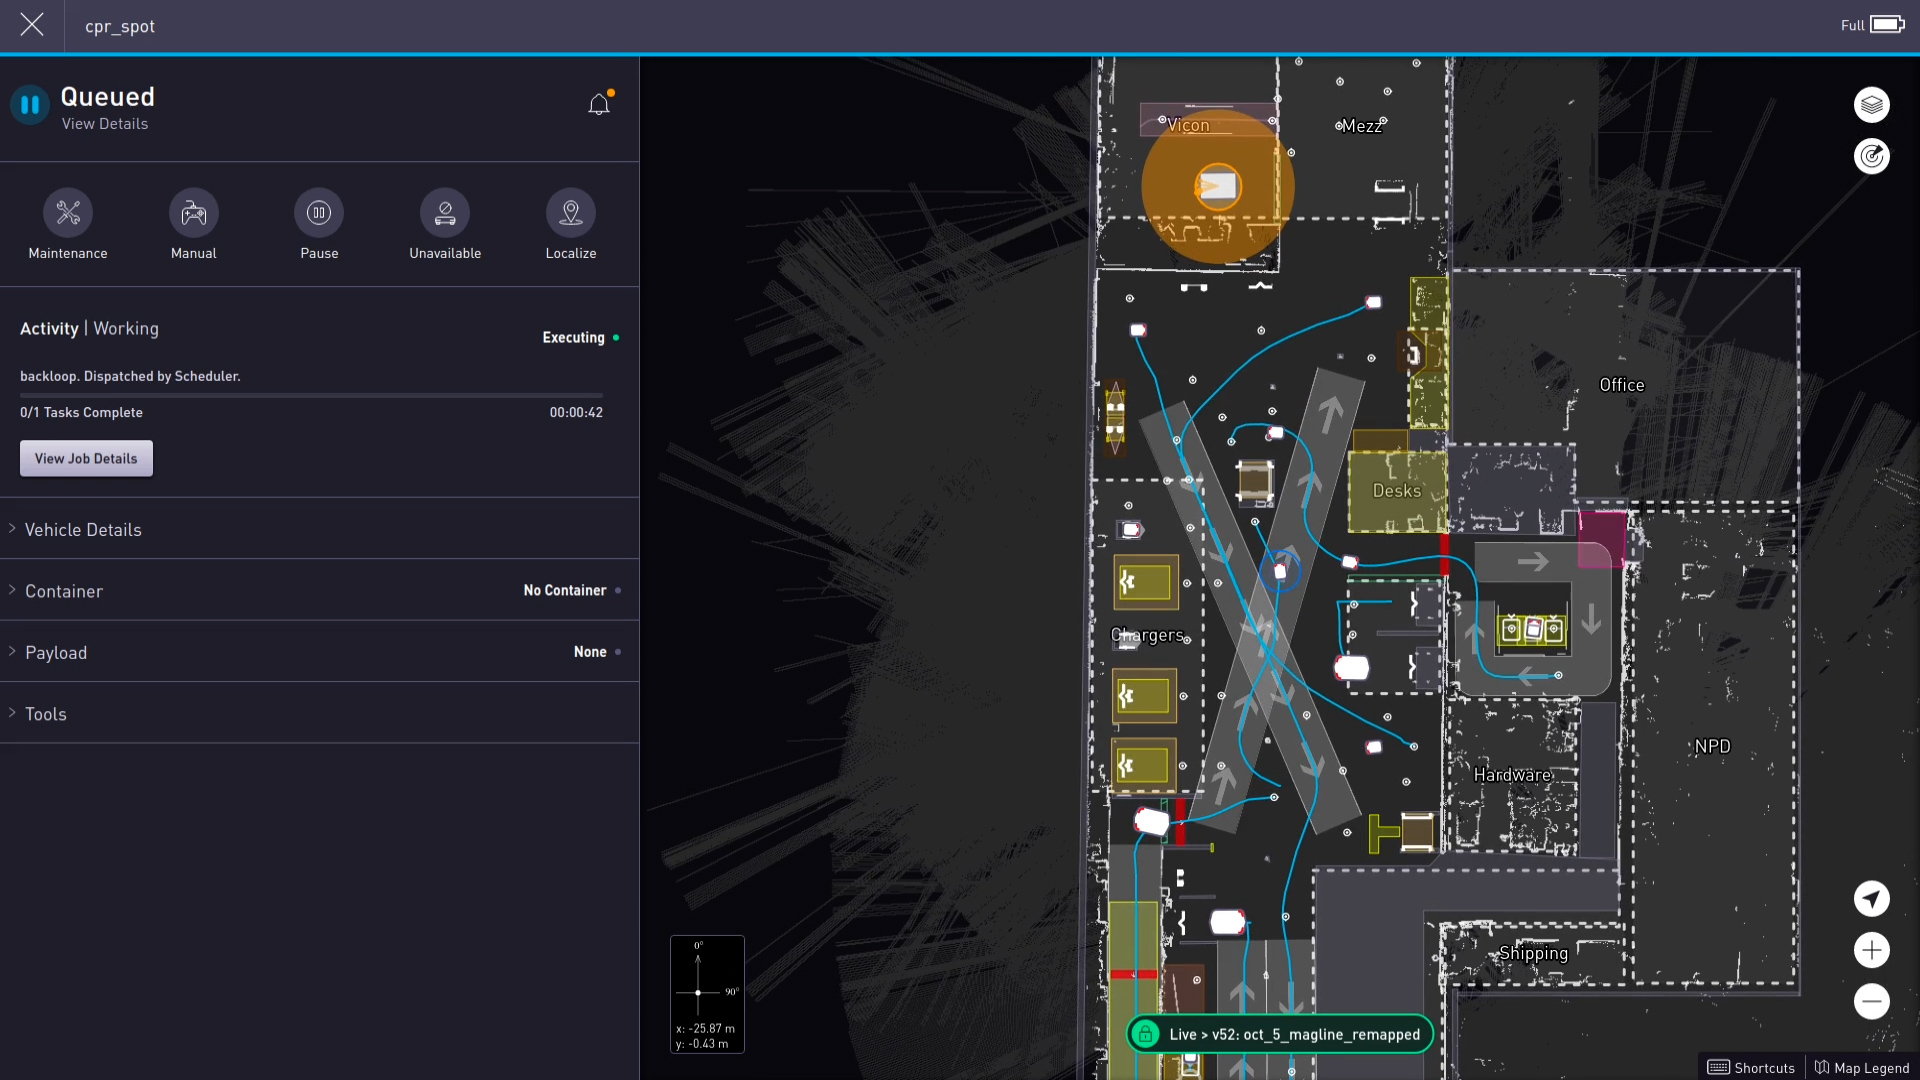Open the Map Legend
Image resolution: width=1920 pixels, height=1080 pixels.
coord(1862,1068)
